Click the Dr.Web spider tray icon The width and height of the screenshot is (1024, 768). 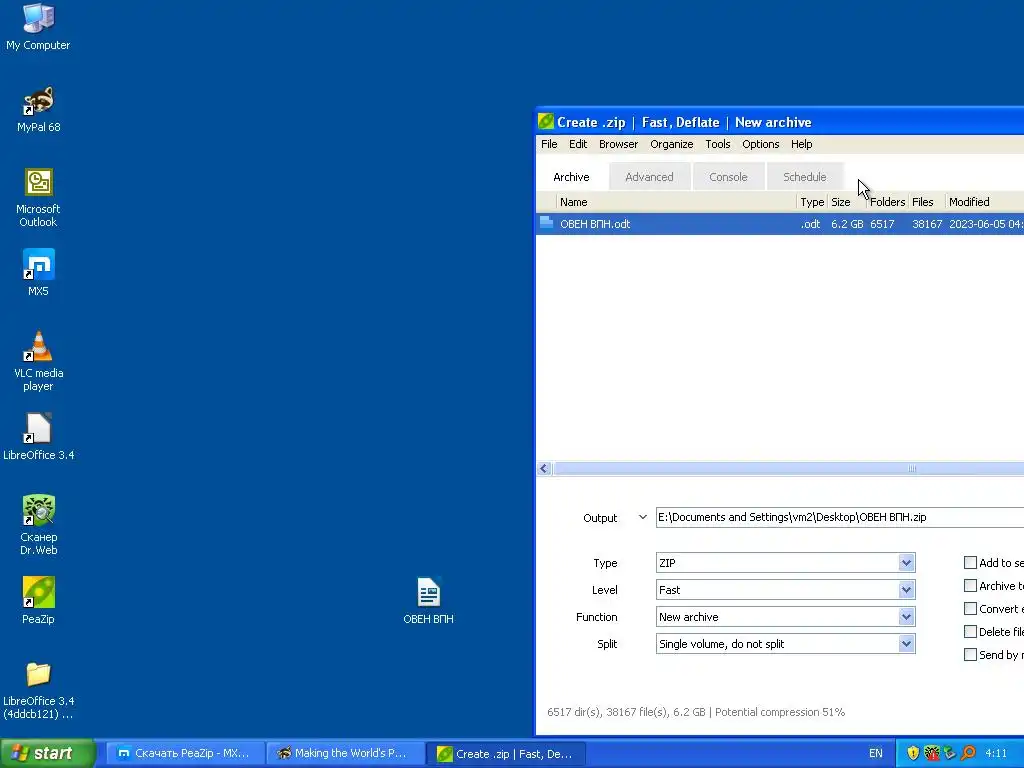tap(932, 753)
